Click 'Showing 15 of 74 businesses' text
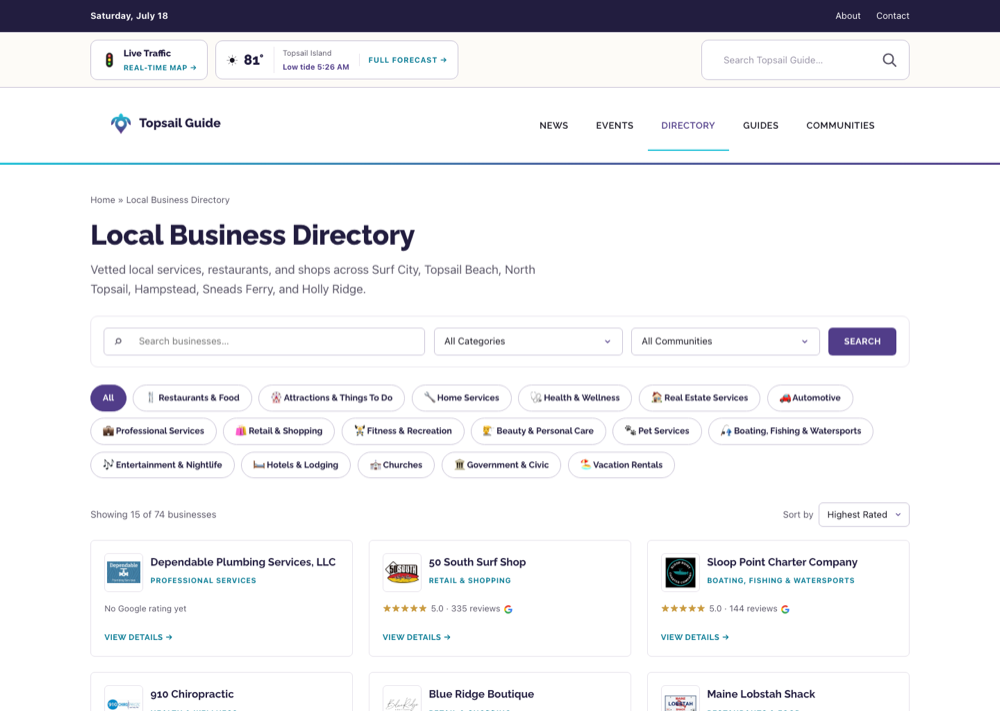Image resolution: width=1000 pixels, height=711 pixels. 153,515
